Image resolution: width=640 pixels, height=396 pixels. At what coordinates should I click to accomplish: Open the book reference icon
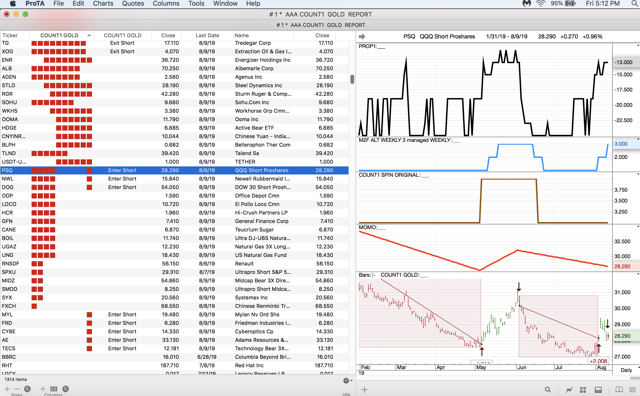tap(619, 389)
